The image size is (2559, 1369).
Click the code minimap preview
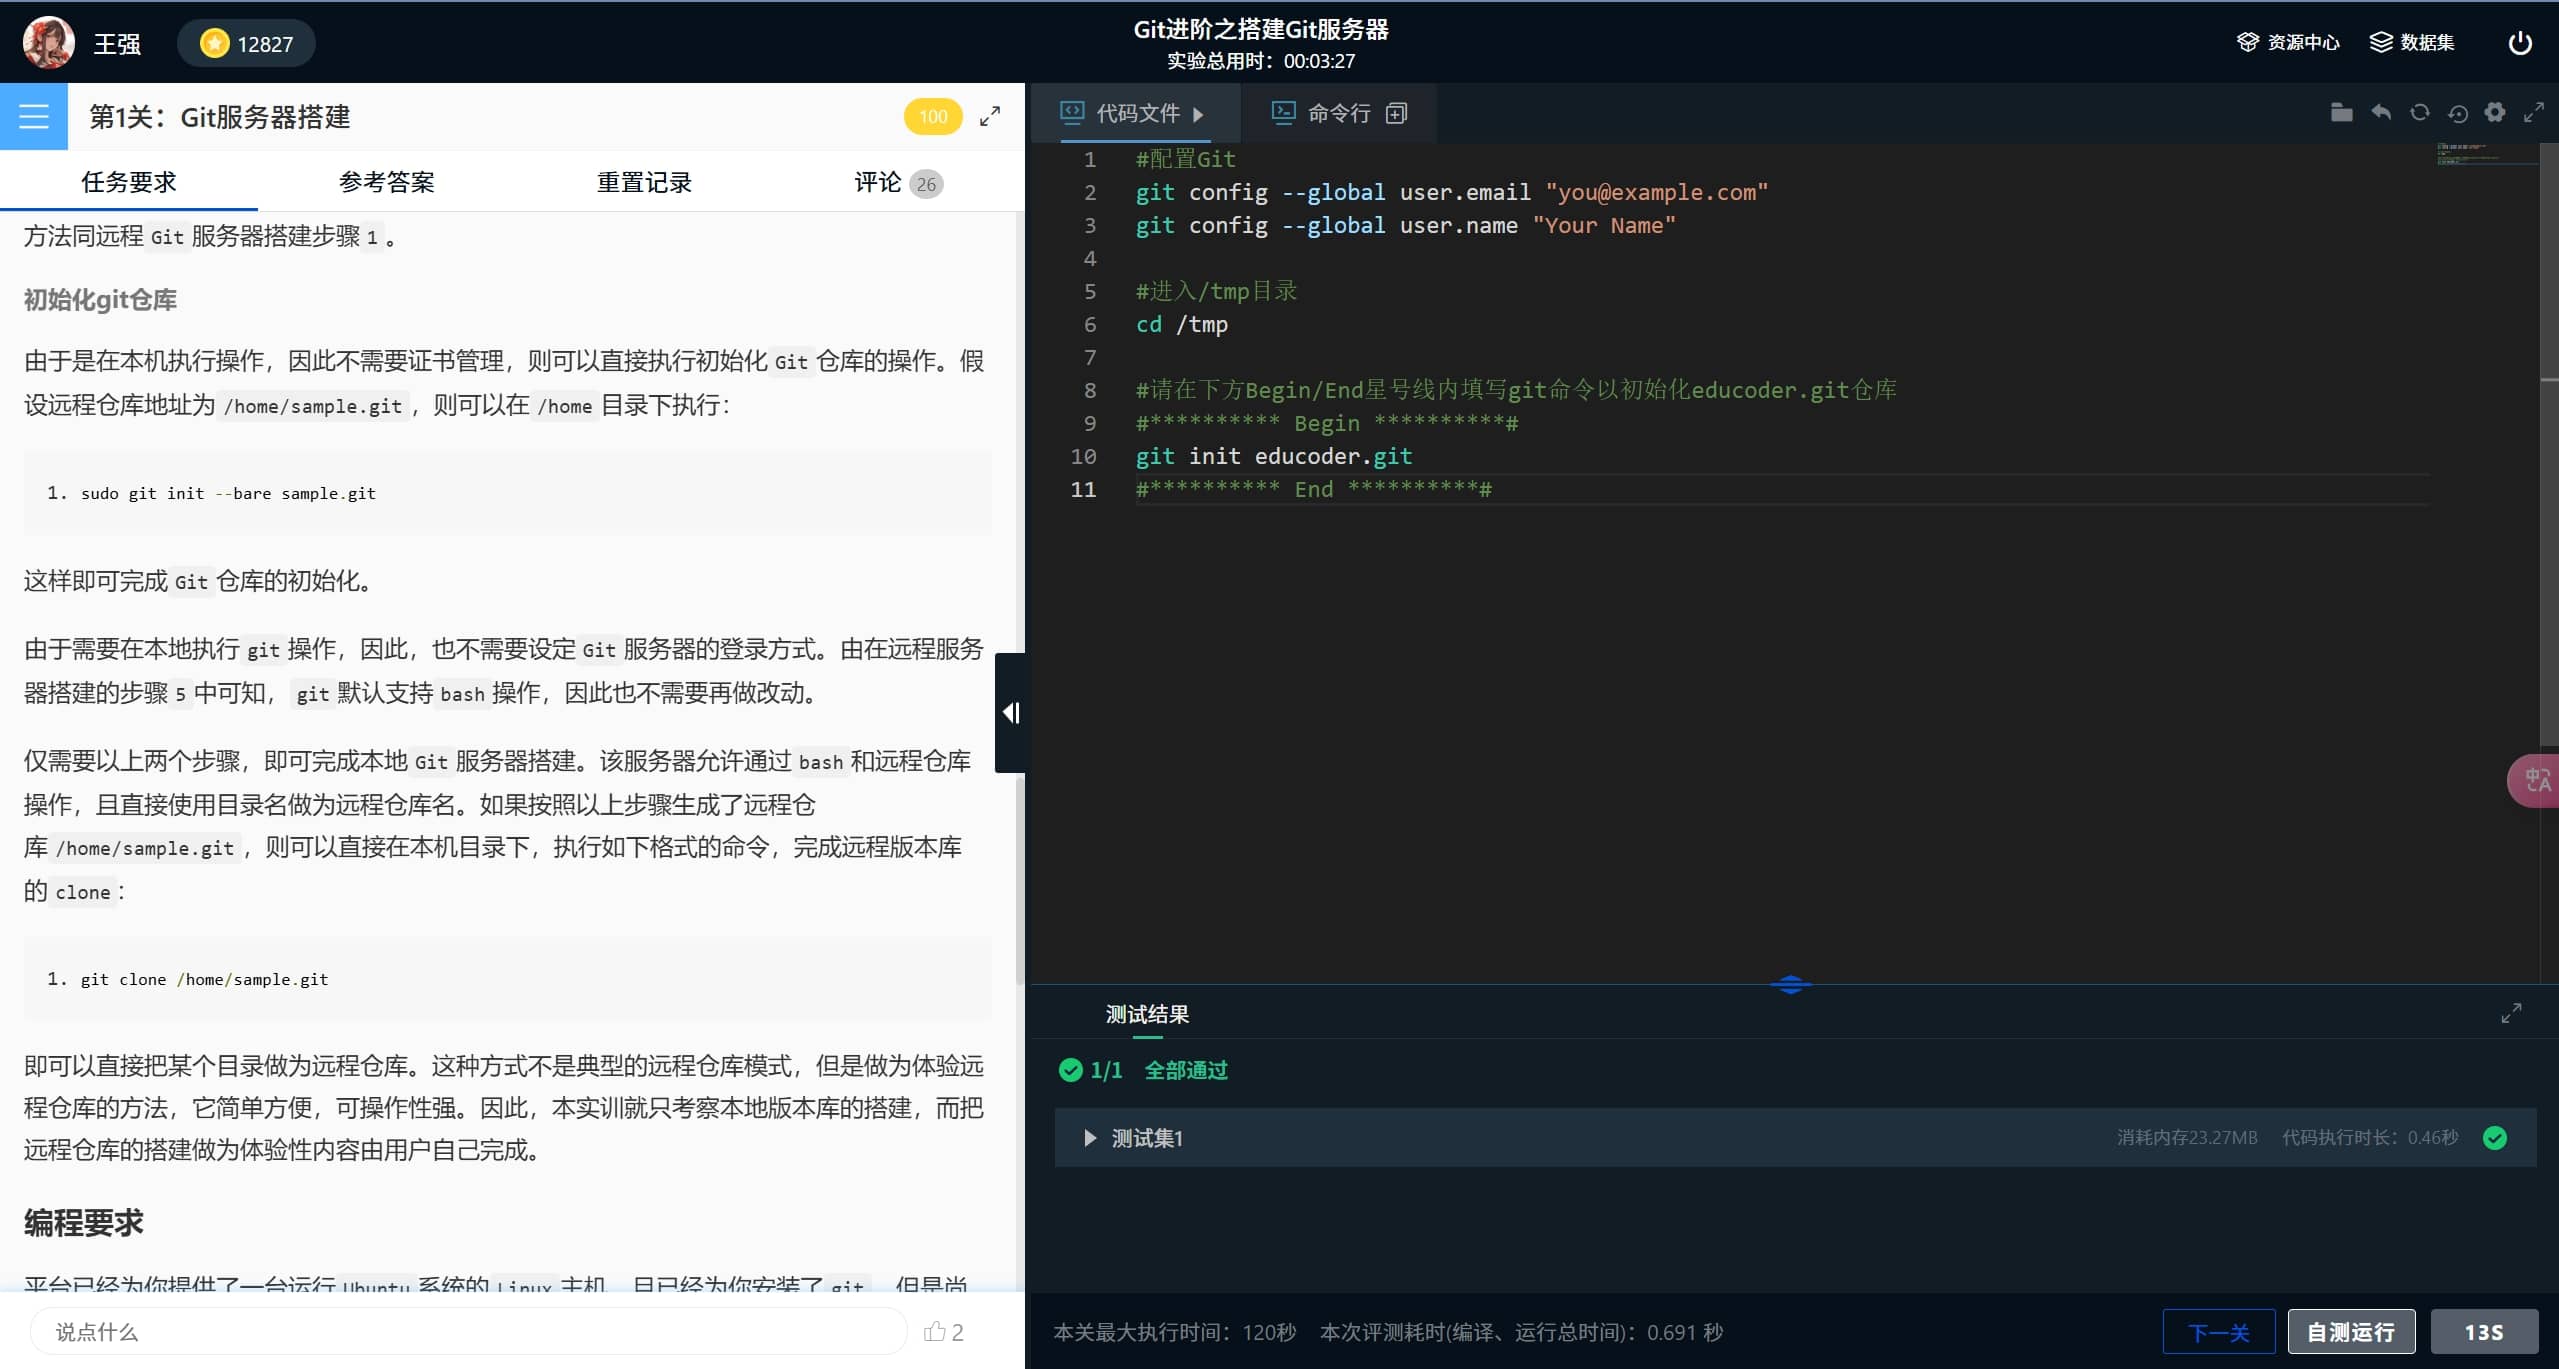click(2486, 154)
